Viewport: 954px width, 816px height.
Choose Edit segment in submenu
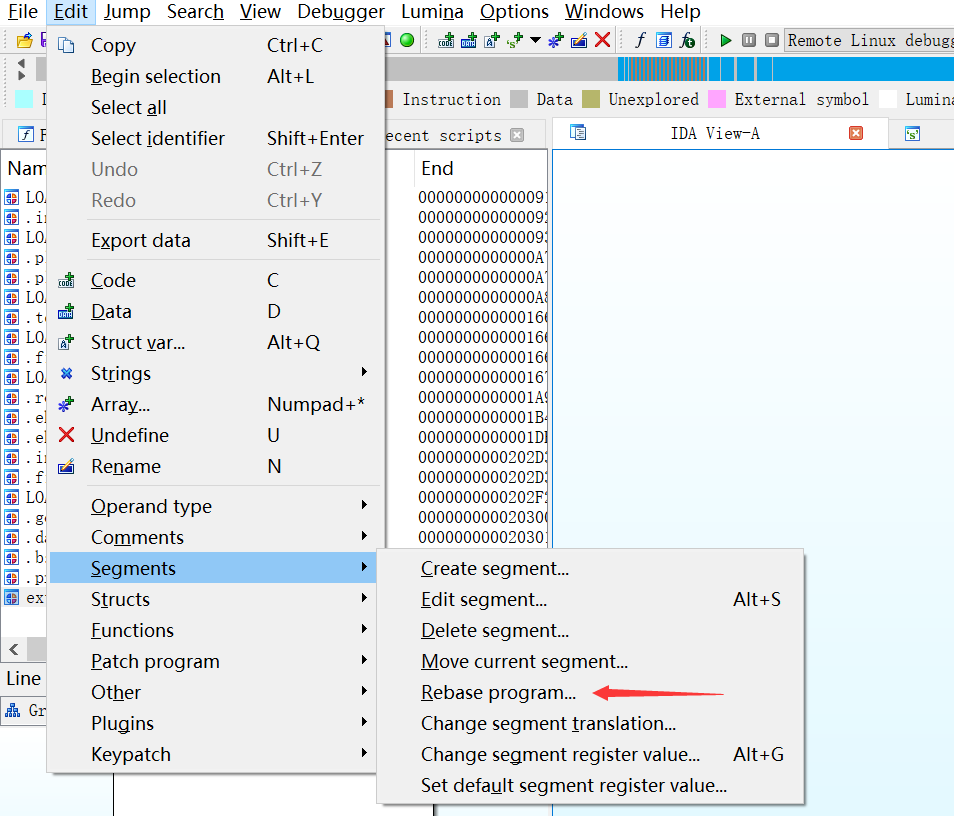pos(484,599)
